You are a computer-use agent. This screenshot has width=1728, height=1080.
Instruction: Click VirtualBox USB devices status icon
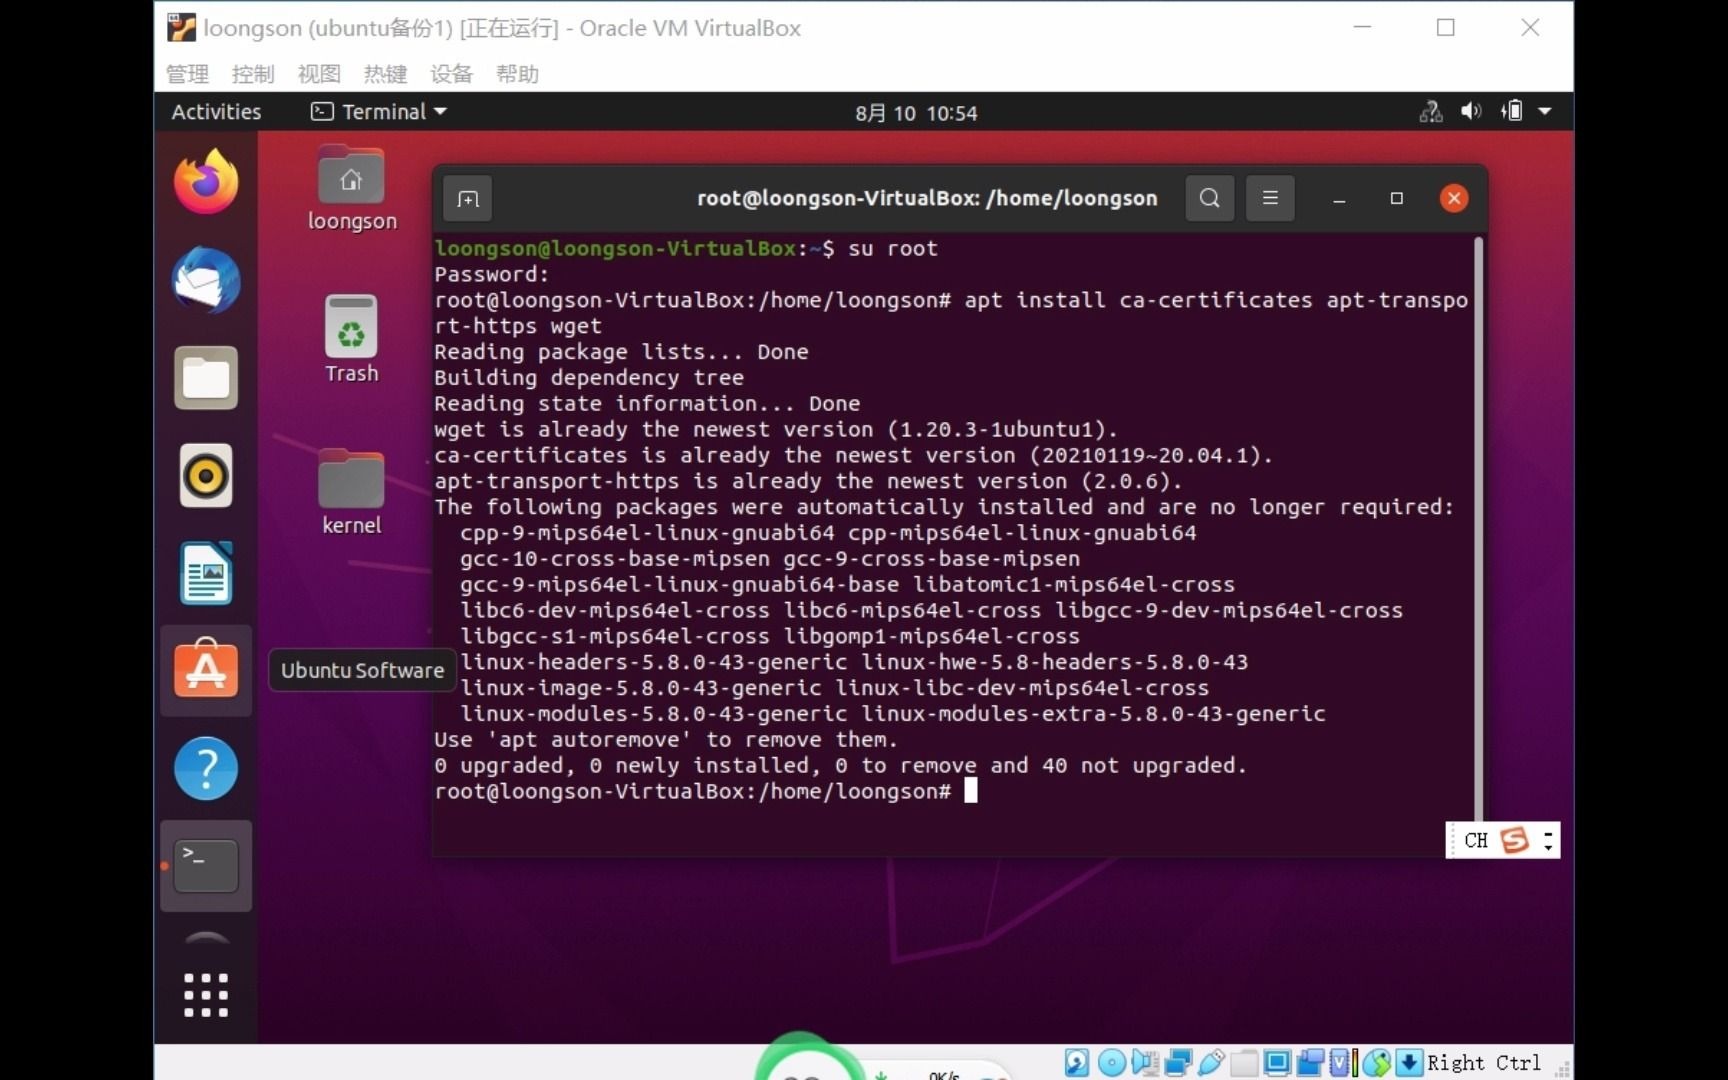[x=1211, y=1062]
